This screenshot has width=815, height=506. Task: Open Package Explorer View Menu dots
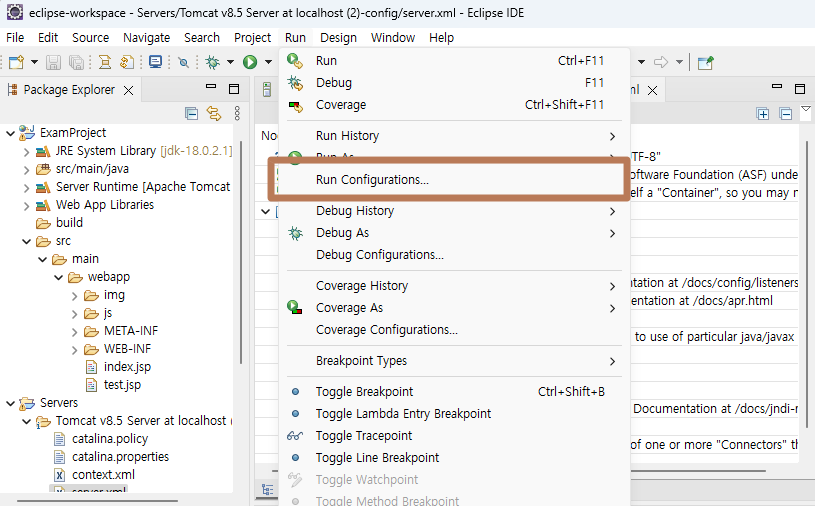[237, 113]
